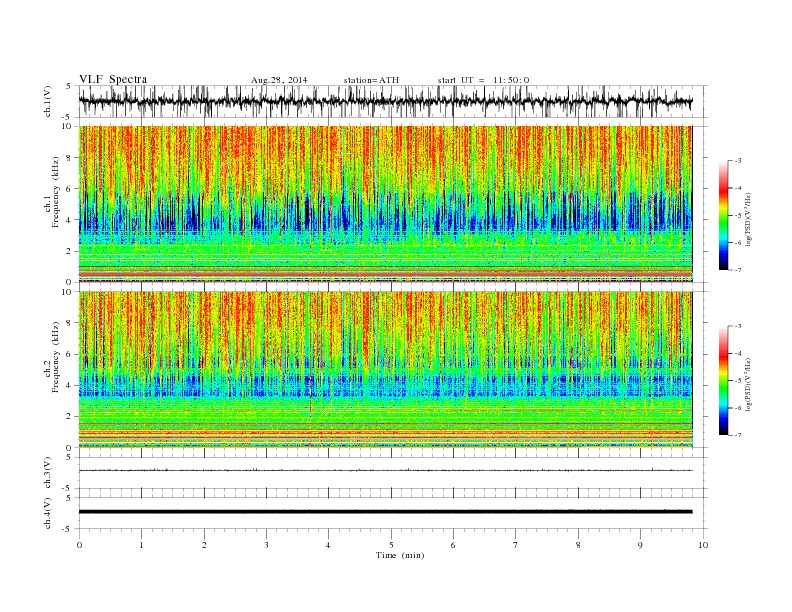792x612 pixels.
Task: Click the "ch.4(V)" axis label
Action: 48,513
